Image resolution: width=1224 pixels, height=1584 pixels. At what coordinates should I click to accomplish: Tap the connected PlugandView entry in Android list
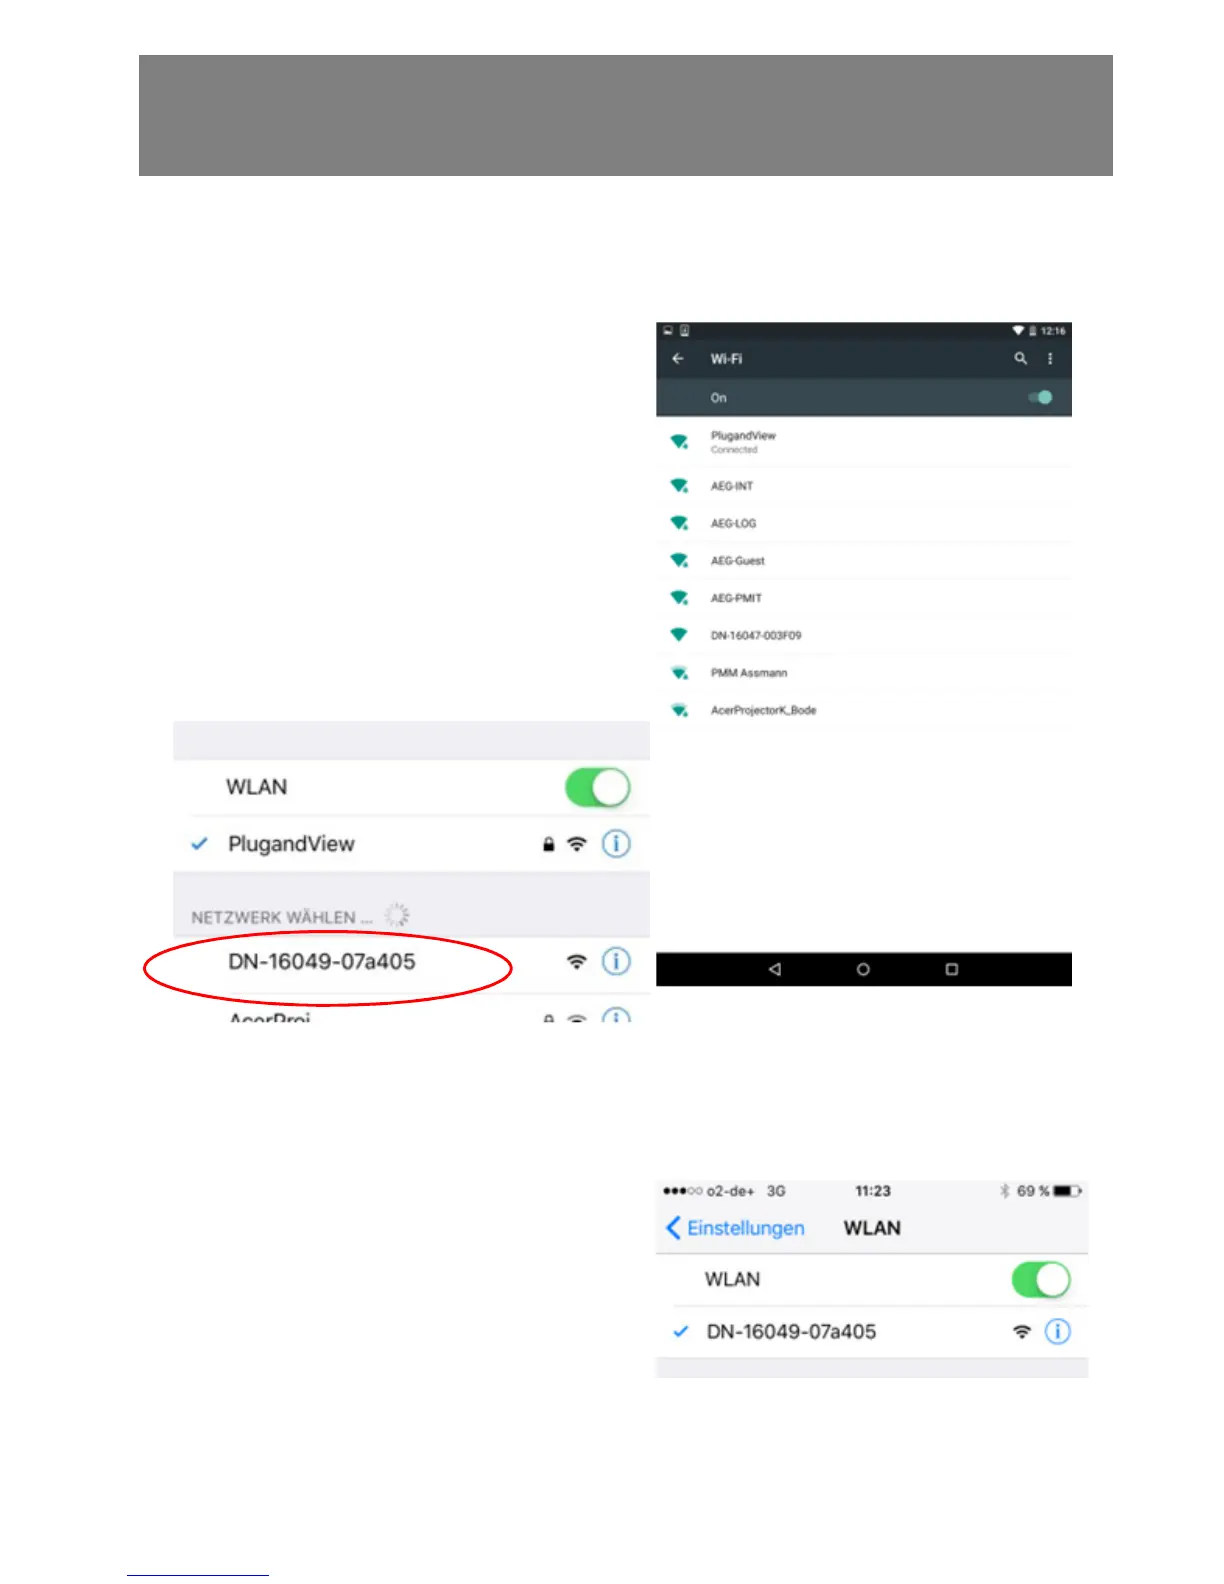864,442
